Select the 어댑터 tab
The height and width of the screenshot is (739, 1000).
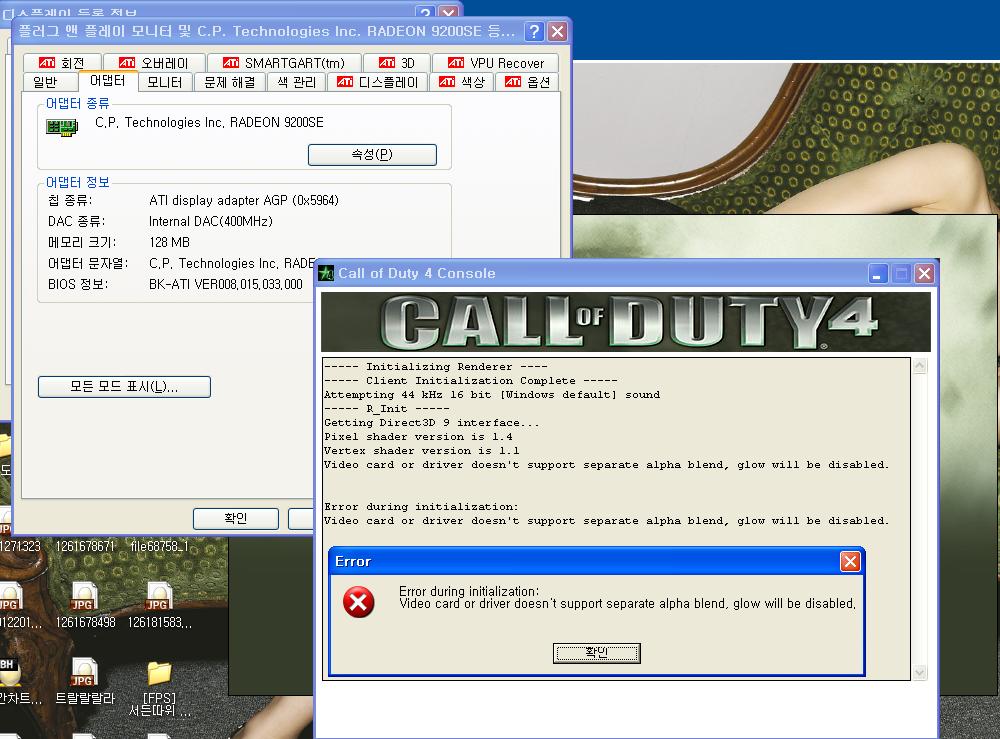(x=108, y=80)
